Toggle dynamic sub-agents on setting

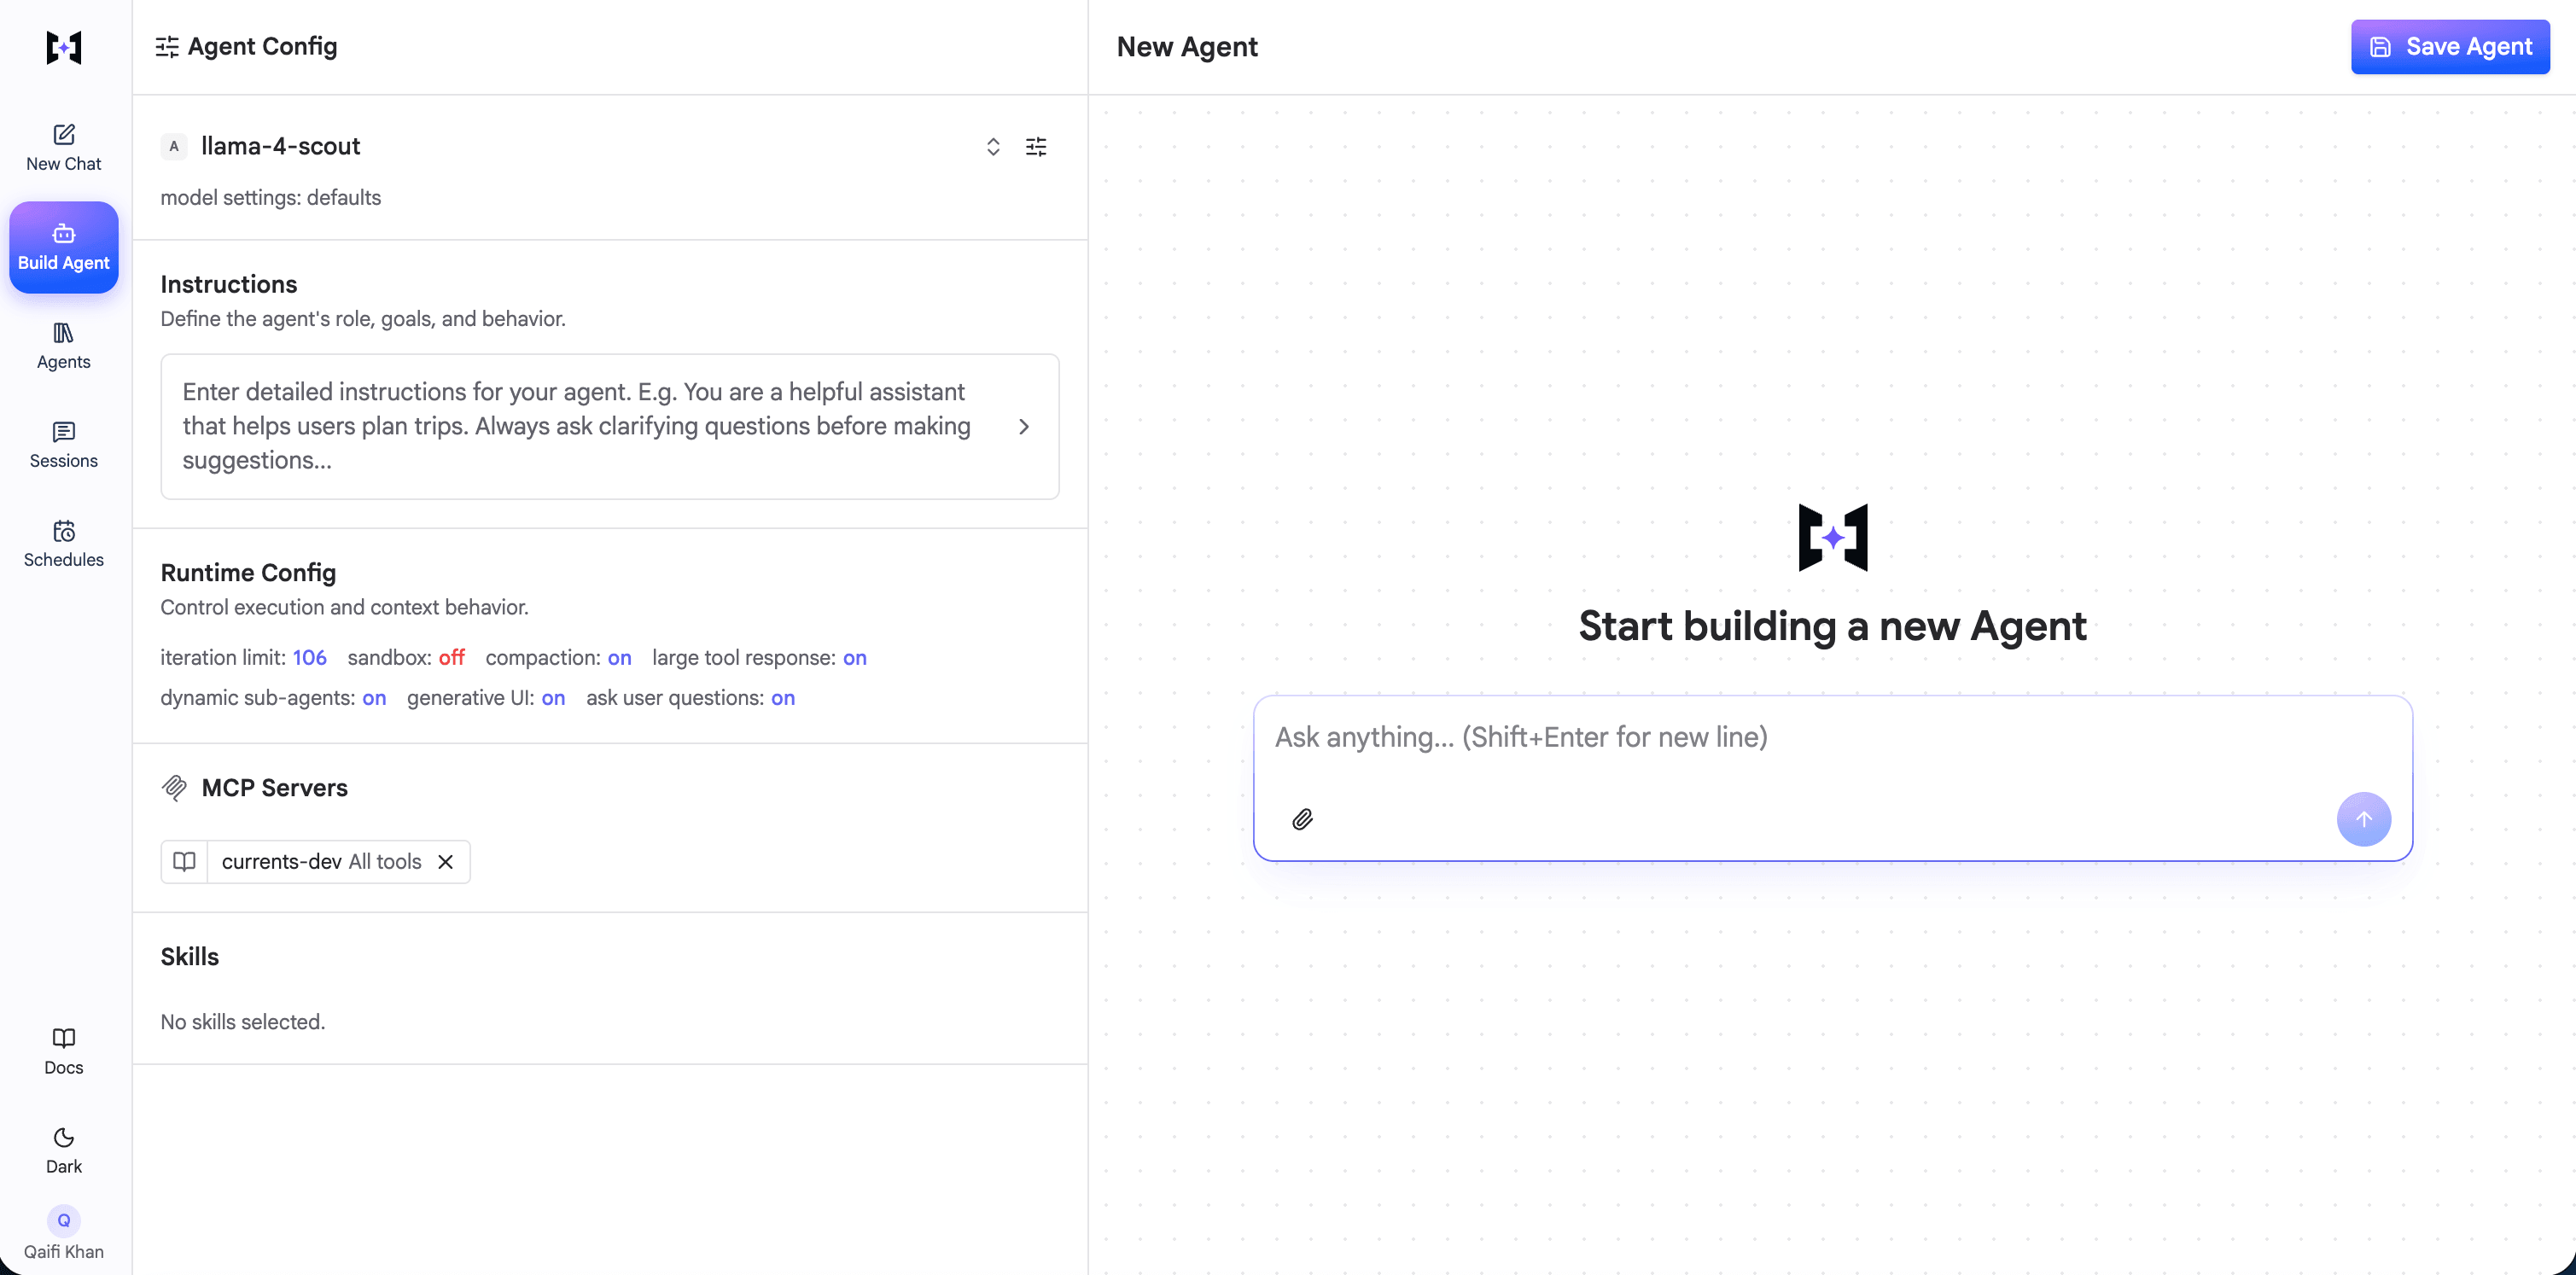pos(375,697)
